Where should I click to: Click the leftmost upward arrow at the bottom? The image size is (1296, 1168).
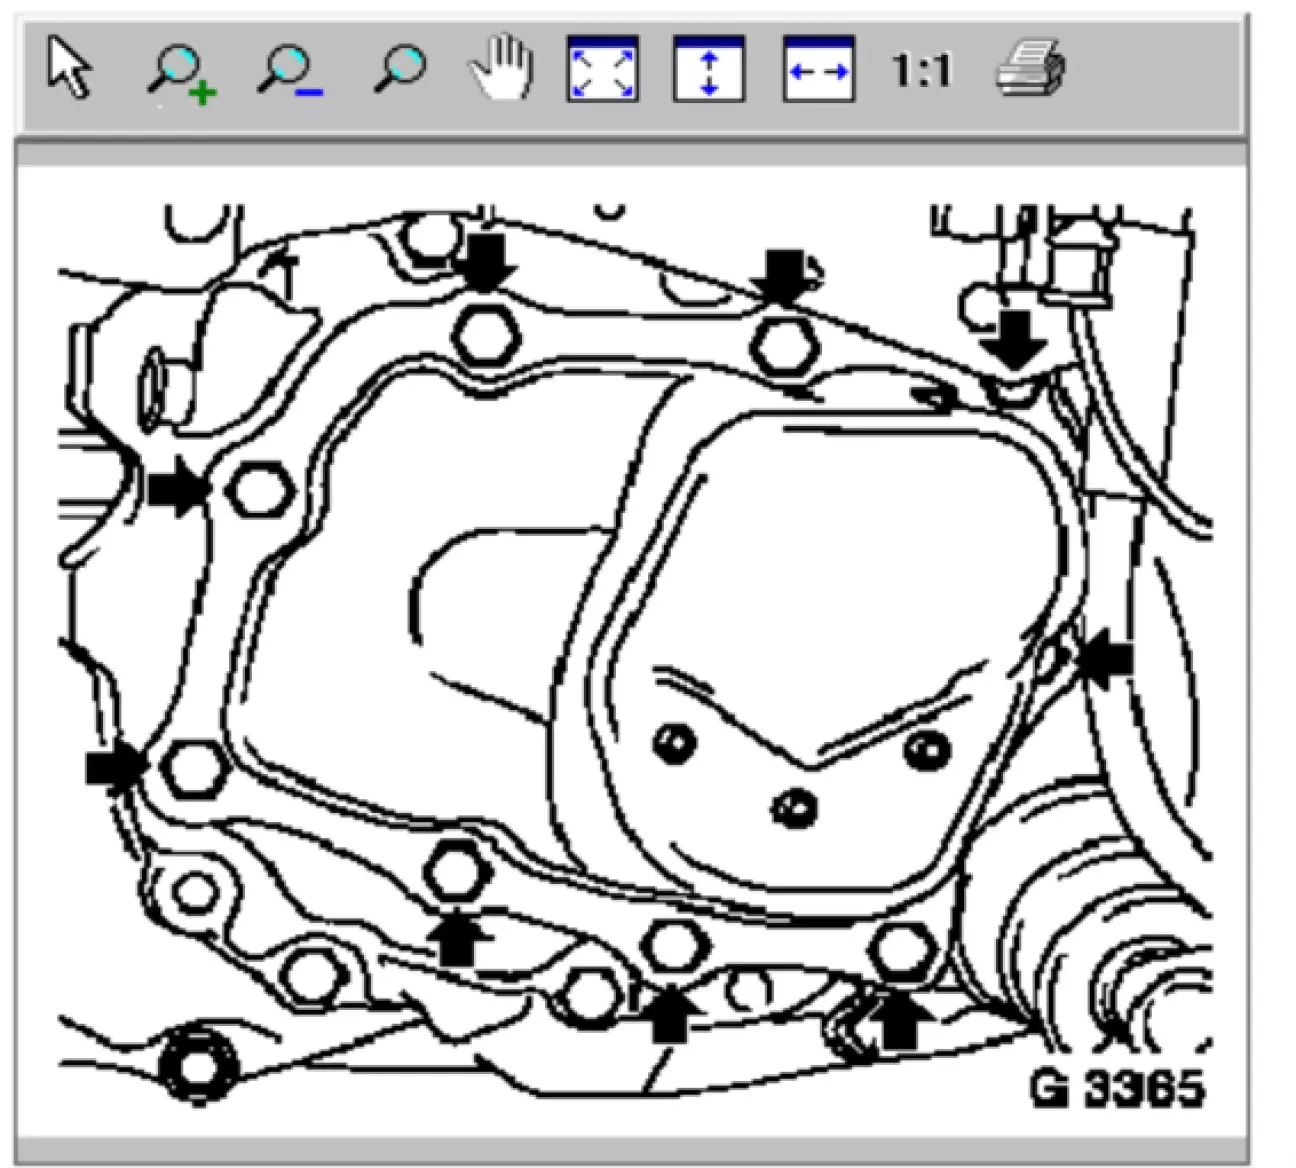pos(458,938)
